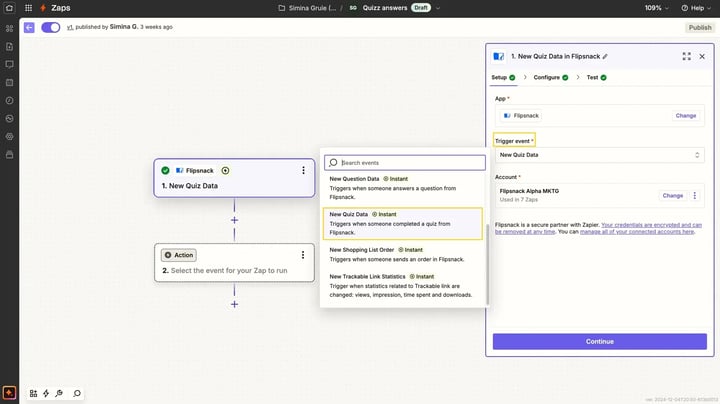Focus the Search events field
720x404 pixels.
[x=405, y=163]
